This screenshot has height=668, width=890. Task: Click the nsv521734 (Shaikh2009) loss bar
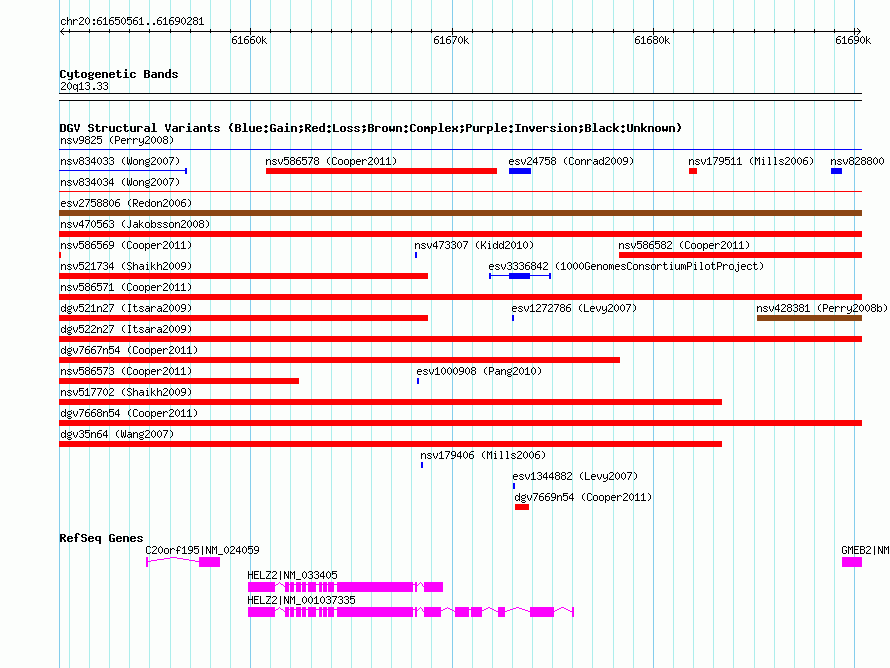click(x=244, y=276)
